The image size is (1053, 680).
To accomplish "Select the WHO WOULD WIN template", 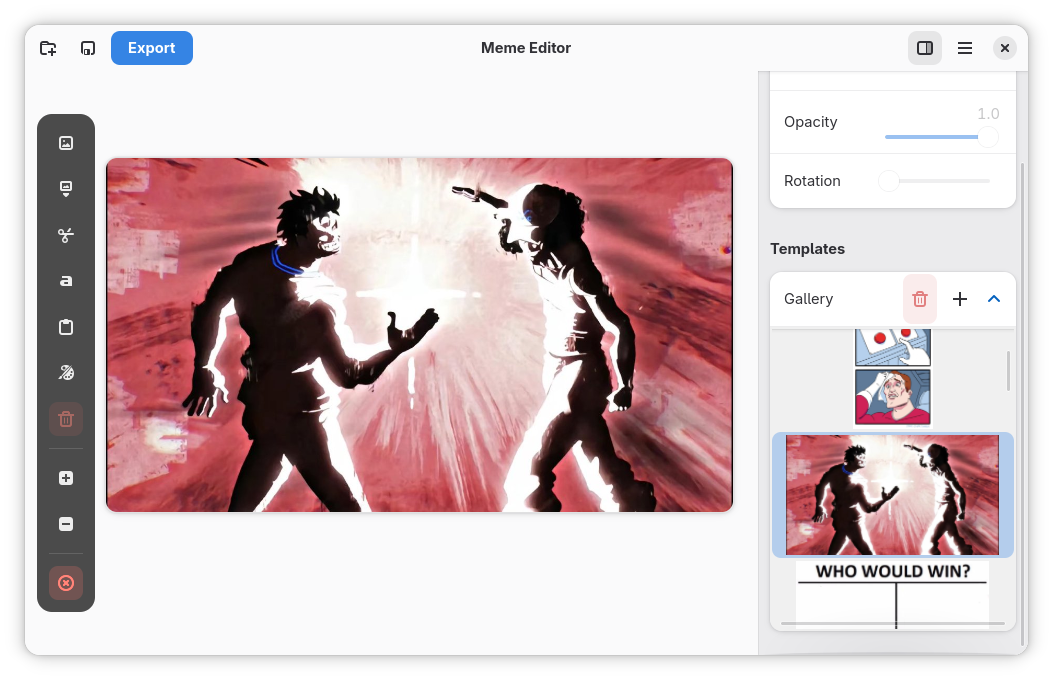I will [x=892, y=594].
